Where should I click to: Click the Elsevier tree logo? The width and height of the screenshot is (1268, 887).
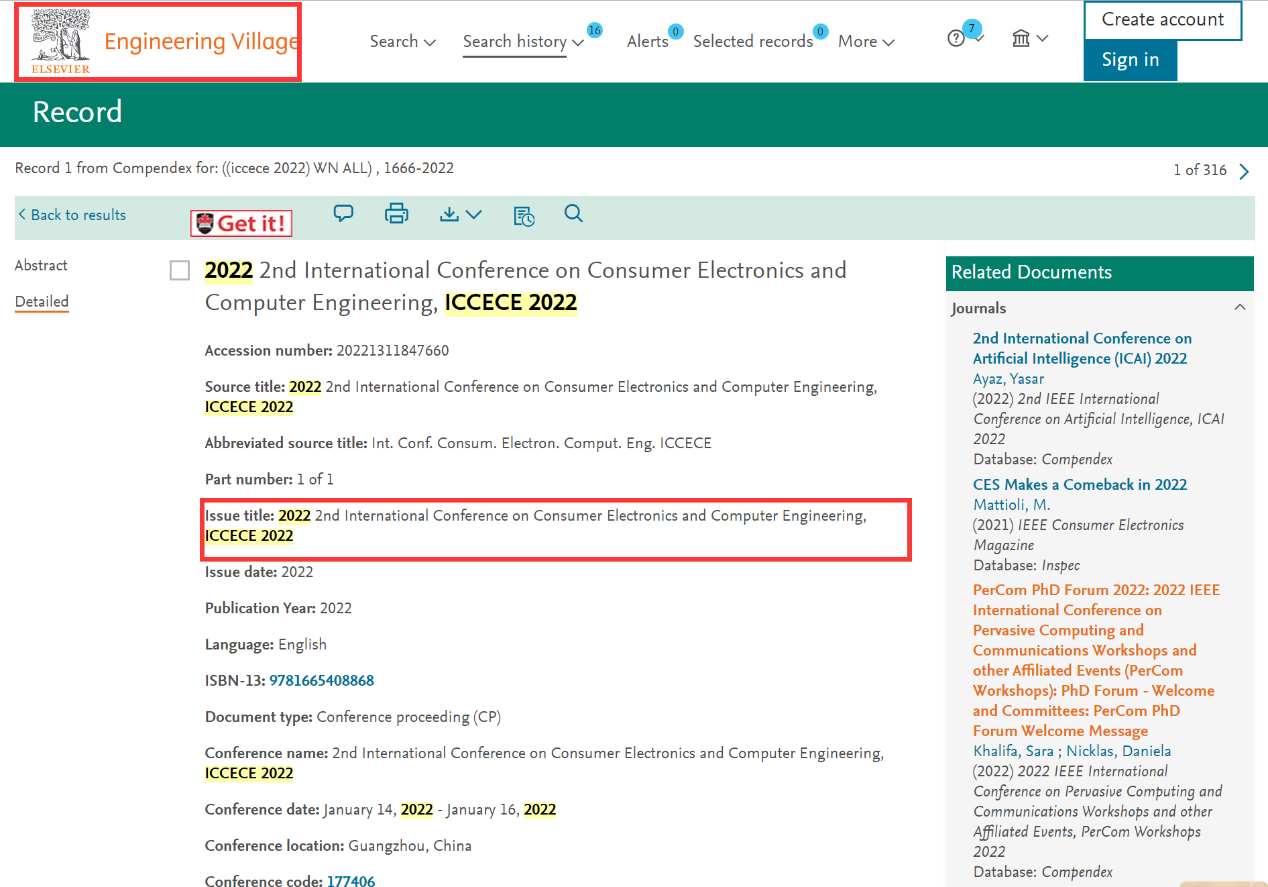point(60,41)
